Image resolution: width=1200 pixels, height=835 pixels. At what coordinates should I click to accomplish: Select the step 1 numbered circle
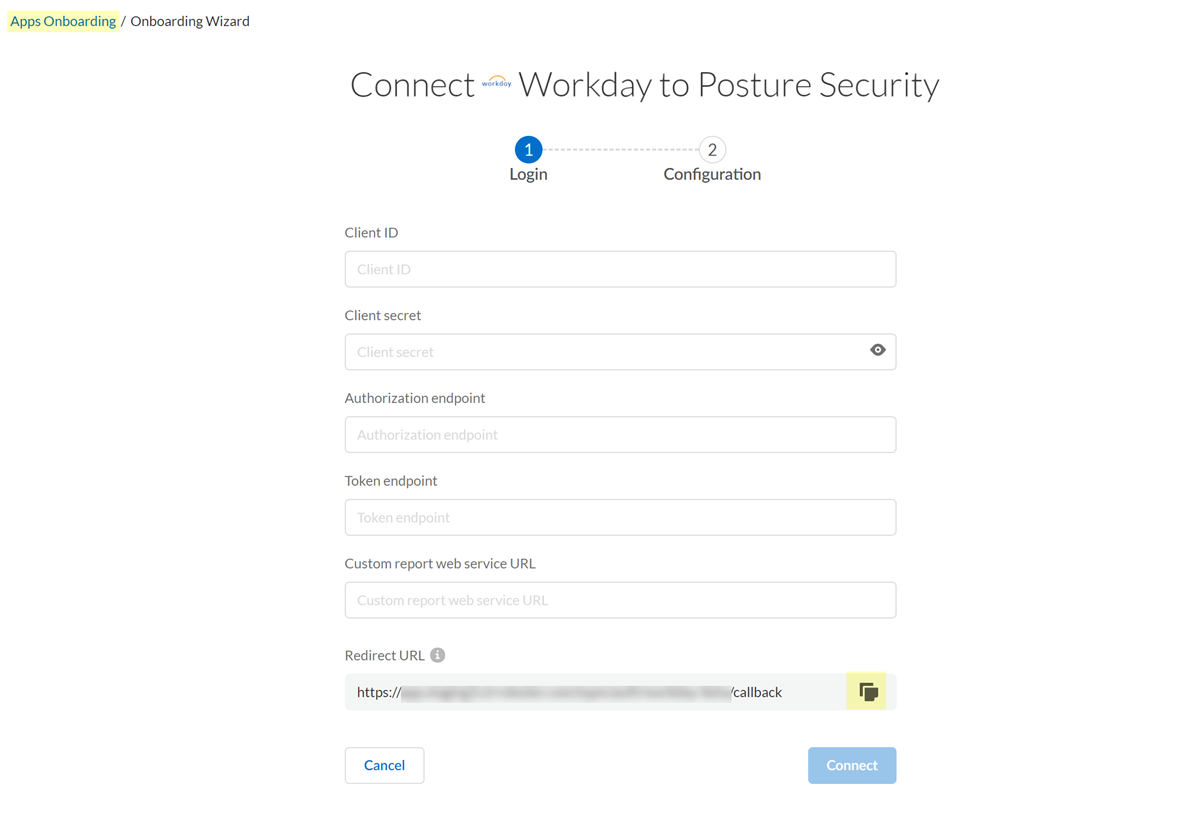[x=528, y=150]
